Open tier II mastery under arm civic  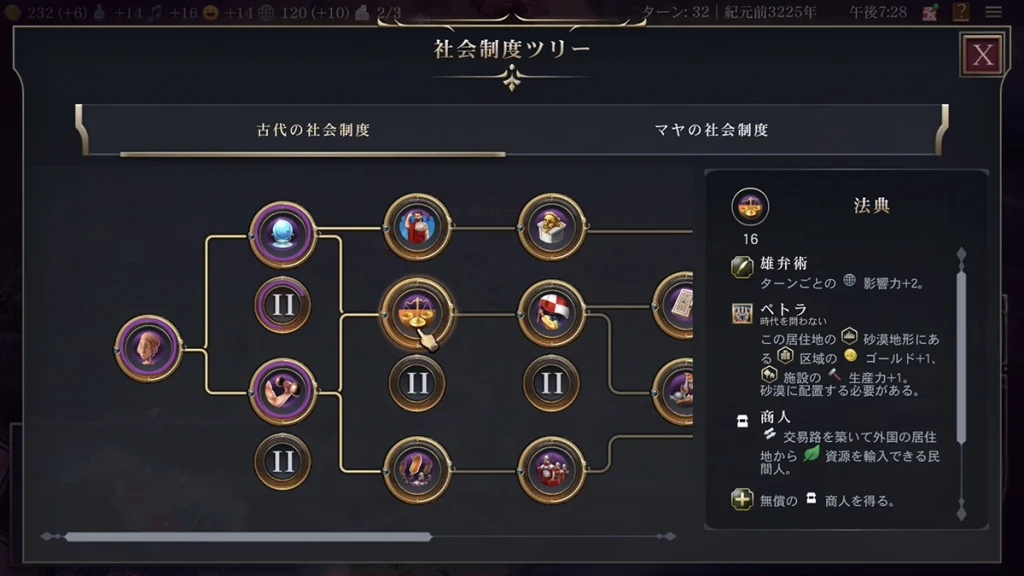(282, 461)
